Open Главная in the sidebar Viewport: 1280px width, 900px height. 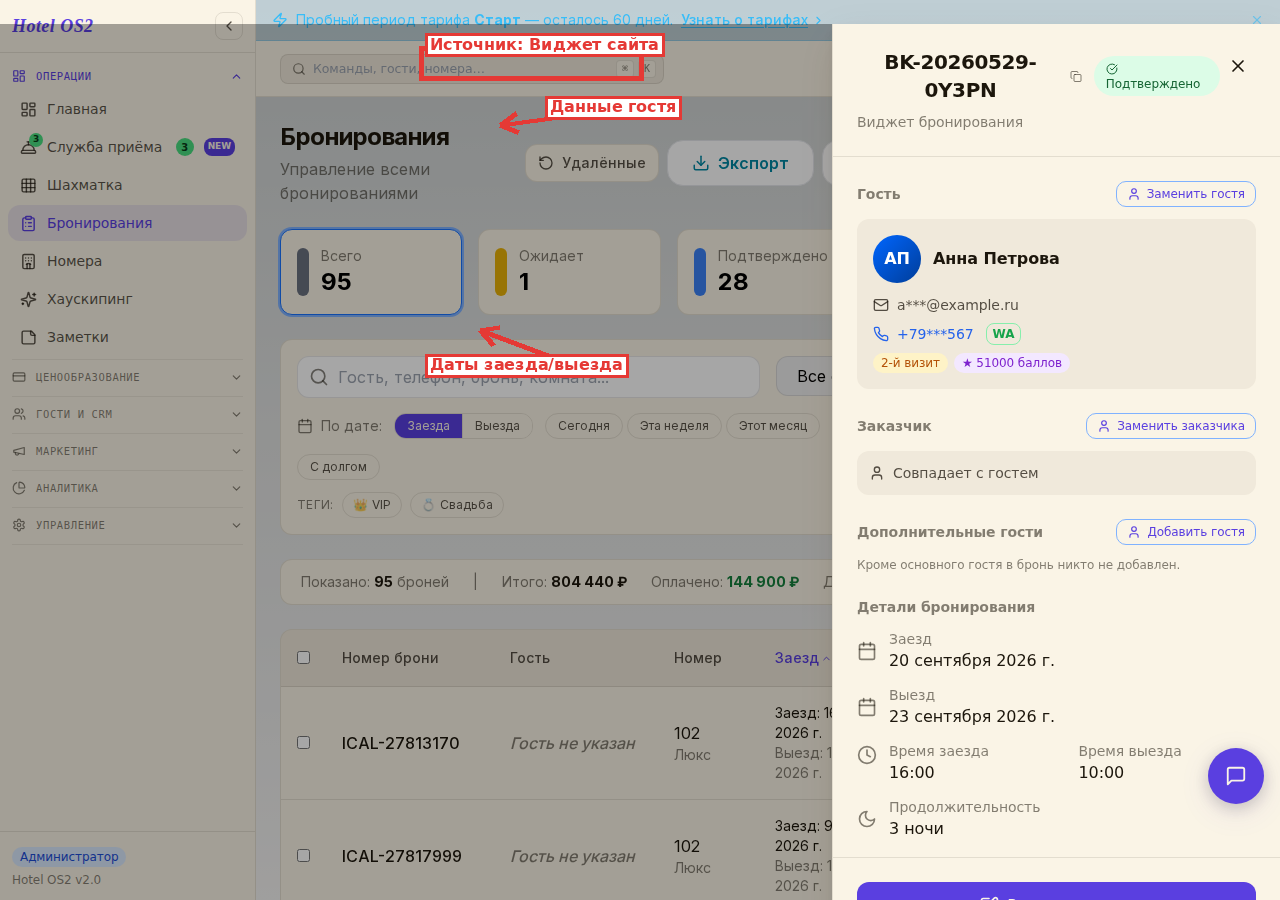pyautogui.click(x=127, y=109)
